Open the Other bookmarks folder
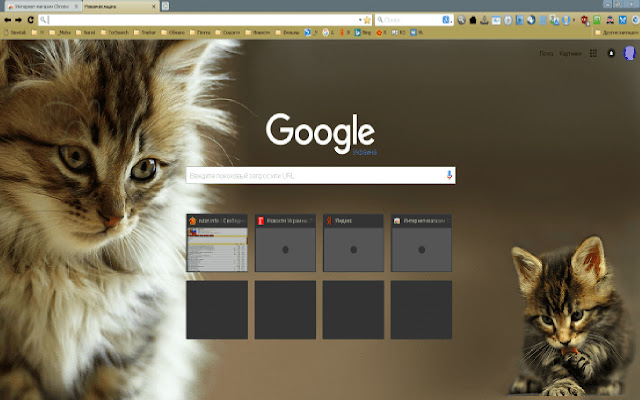Screen dimensions: 640x400 pyautogui.click(x=616, y=32)
